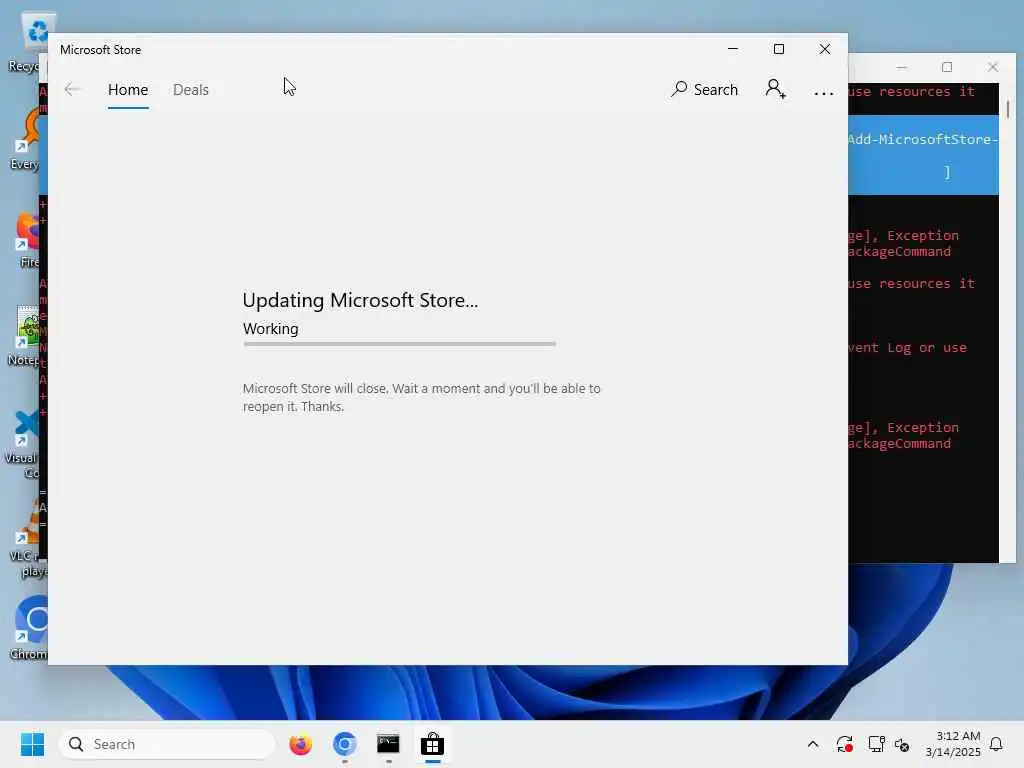Click the terminal window scrollbar

[x=1008, y=108]
